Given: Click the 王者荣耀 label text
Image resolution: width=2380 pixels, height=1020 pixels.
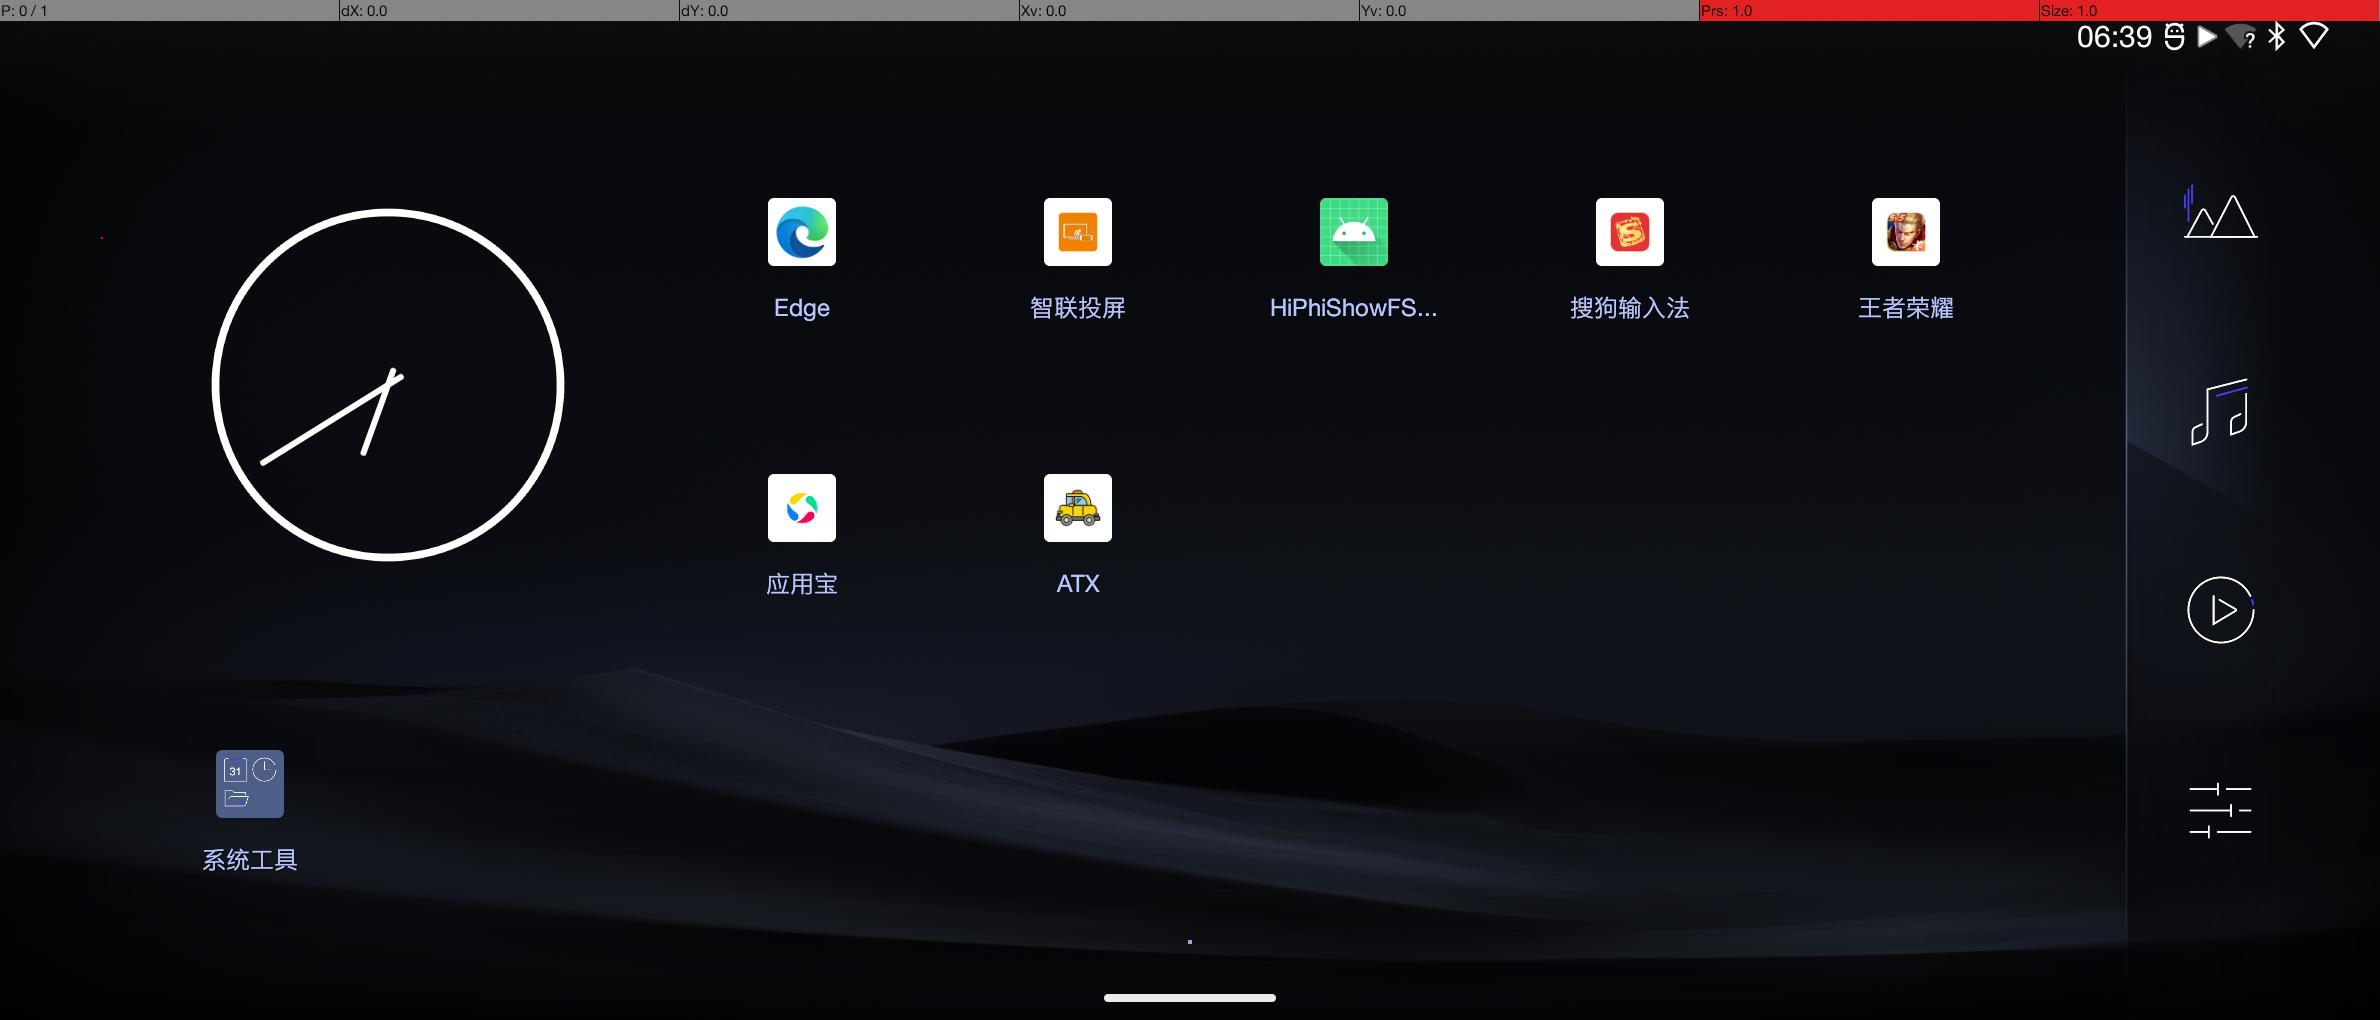Looking at the screenshot, I should tap(1906, 308).
